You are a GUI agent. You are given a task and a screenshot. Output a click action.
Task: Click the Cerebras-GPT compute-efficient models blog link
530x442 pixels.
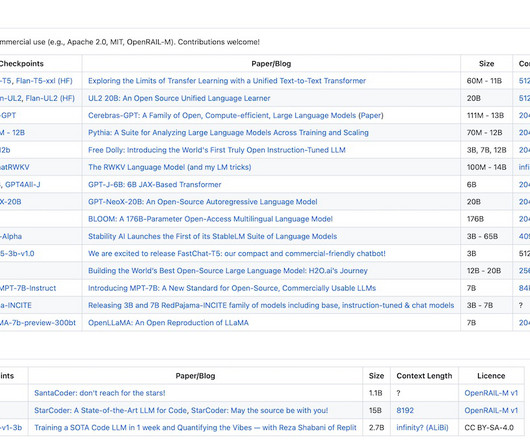coord(222,116)
